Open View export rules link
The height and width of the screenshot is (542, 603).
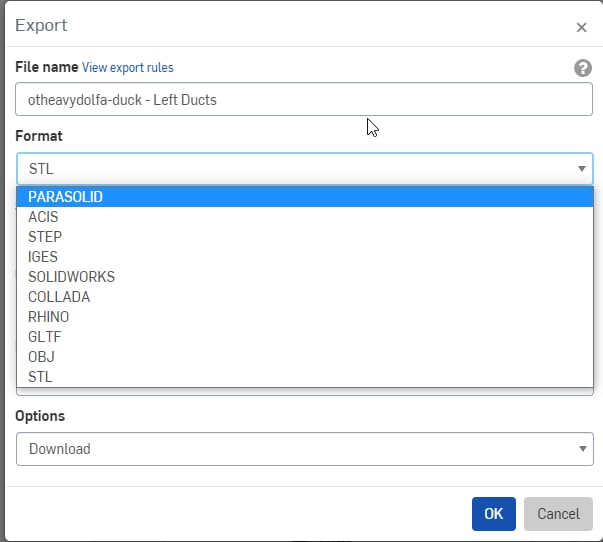128,67
